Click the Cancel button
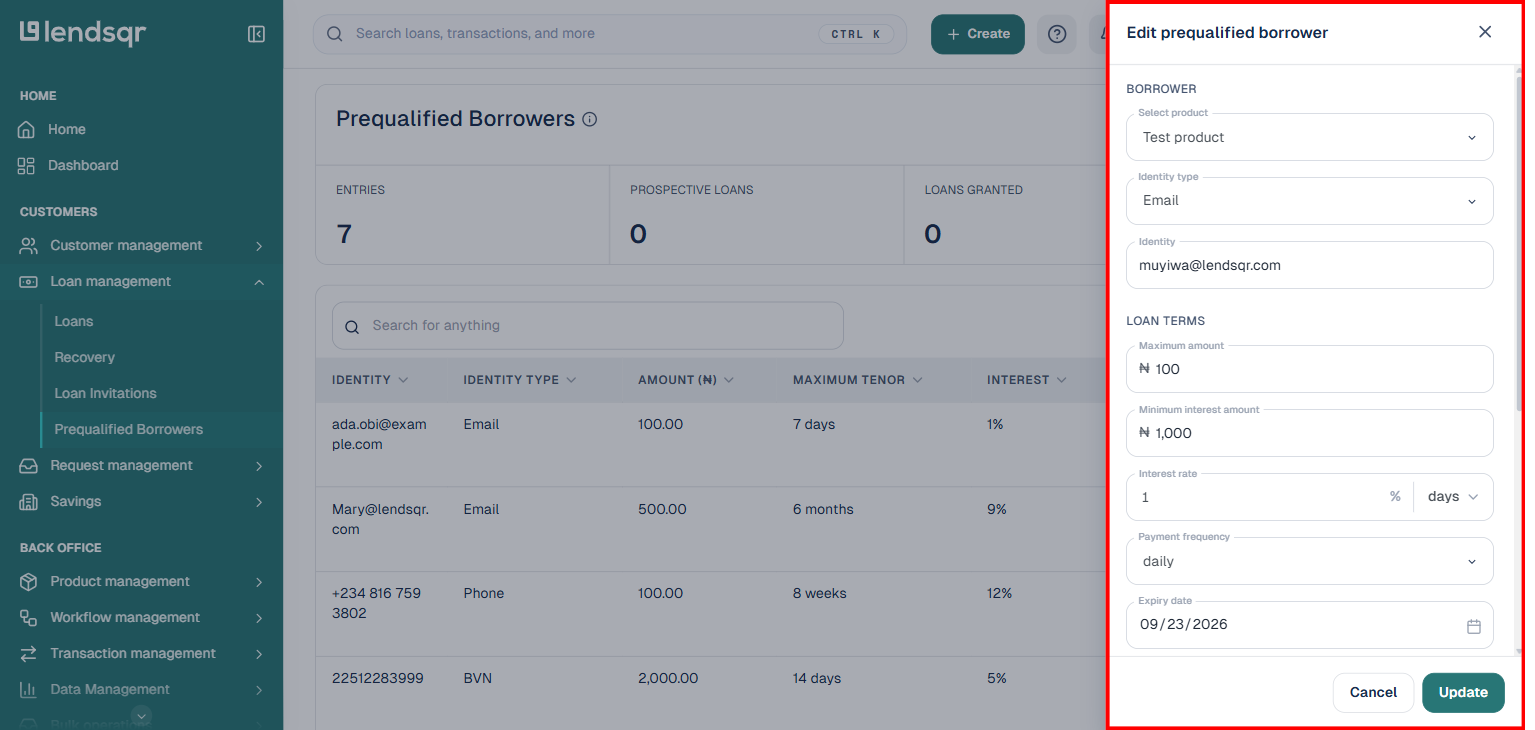 (x=1373, y=692)
